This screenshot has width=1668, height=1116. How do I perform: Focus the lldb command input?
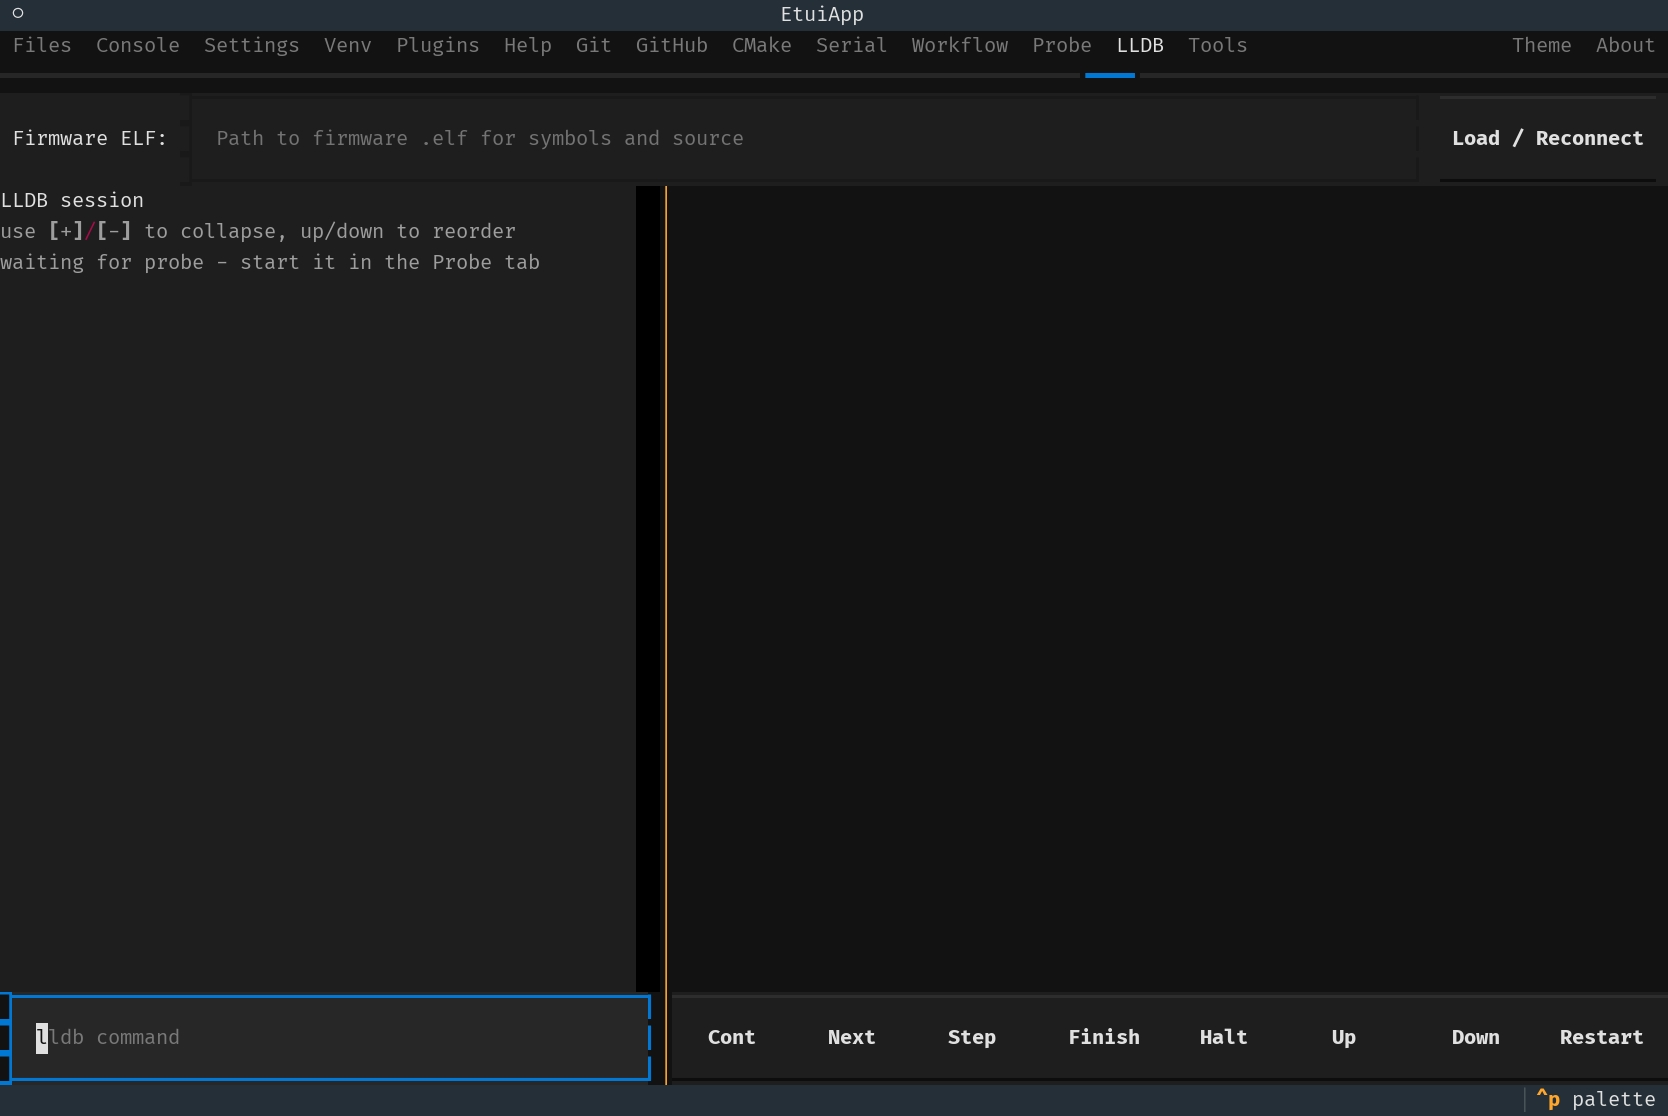330,1037
